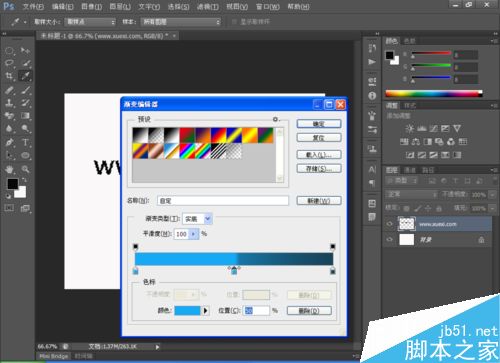
Task: Switch to the 色板 swatches tab
Action: (410, 41)
